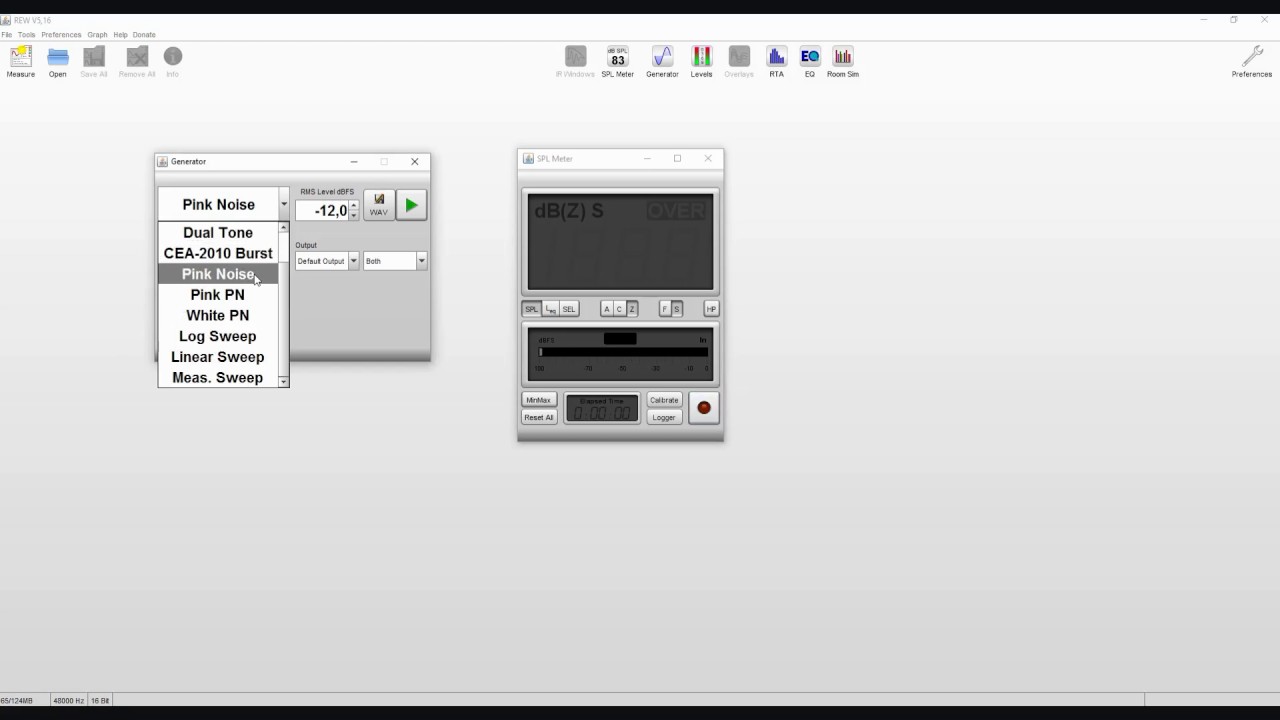This screenshot has height=720, width=1280.
Task: Select A weighting in SPL Meter
Action: coord(606,309)
